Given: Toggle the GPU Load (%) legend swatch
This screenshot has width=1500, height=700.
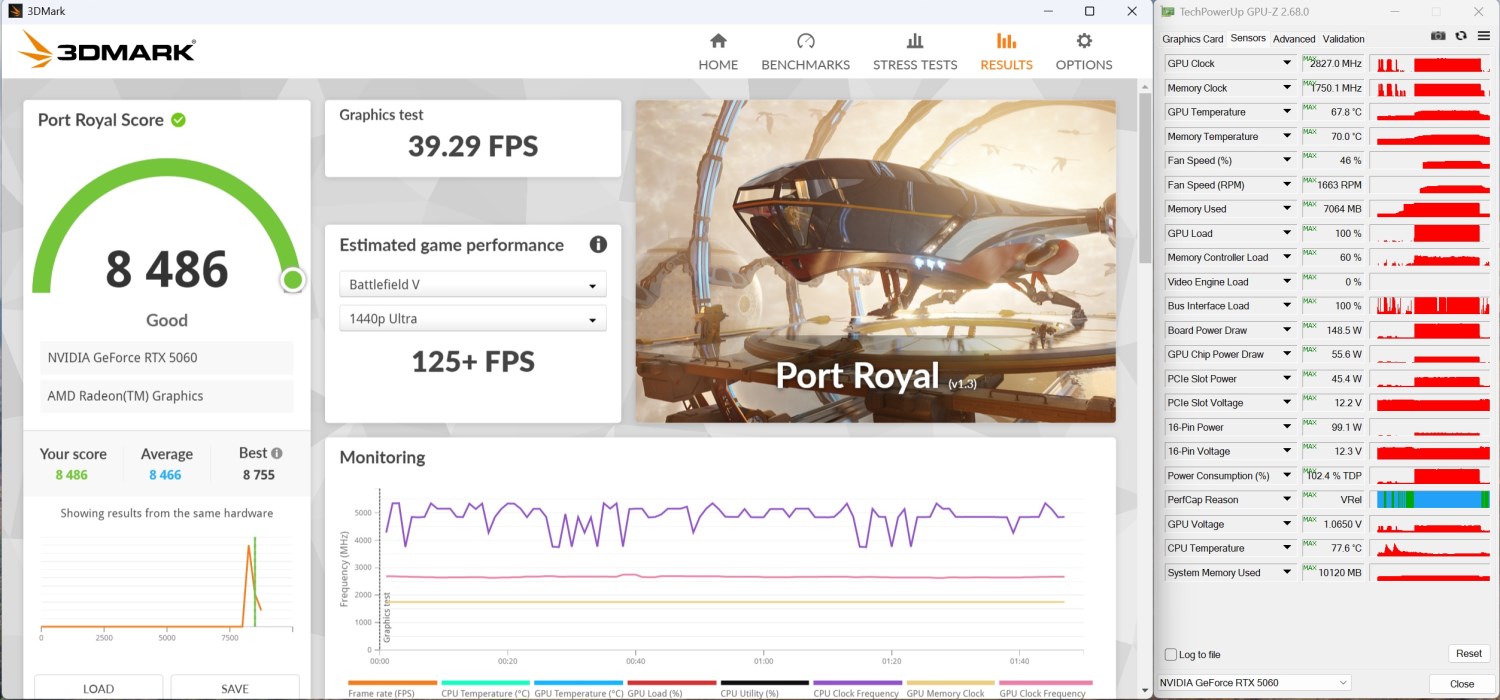Looking at the screenshot, I should 672,682.
